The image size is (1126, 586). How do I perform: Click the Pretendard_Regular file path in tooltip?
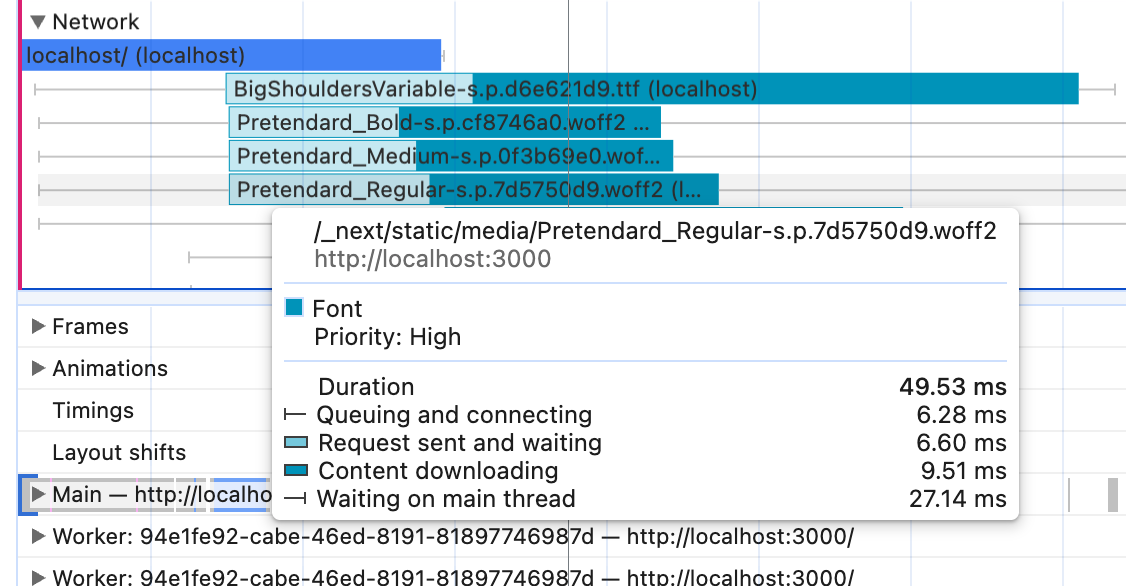655,232
